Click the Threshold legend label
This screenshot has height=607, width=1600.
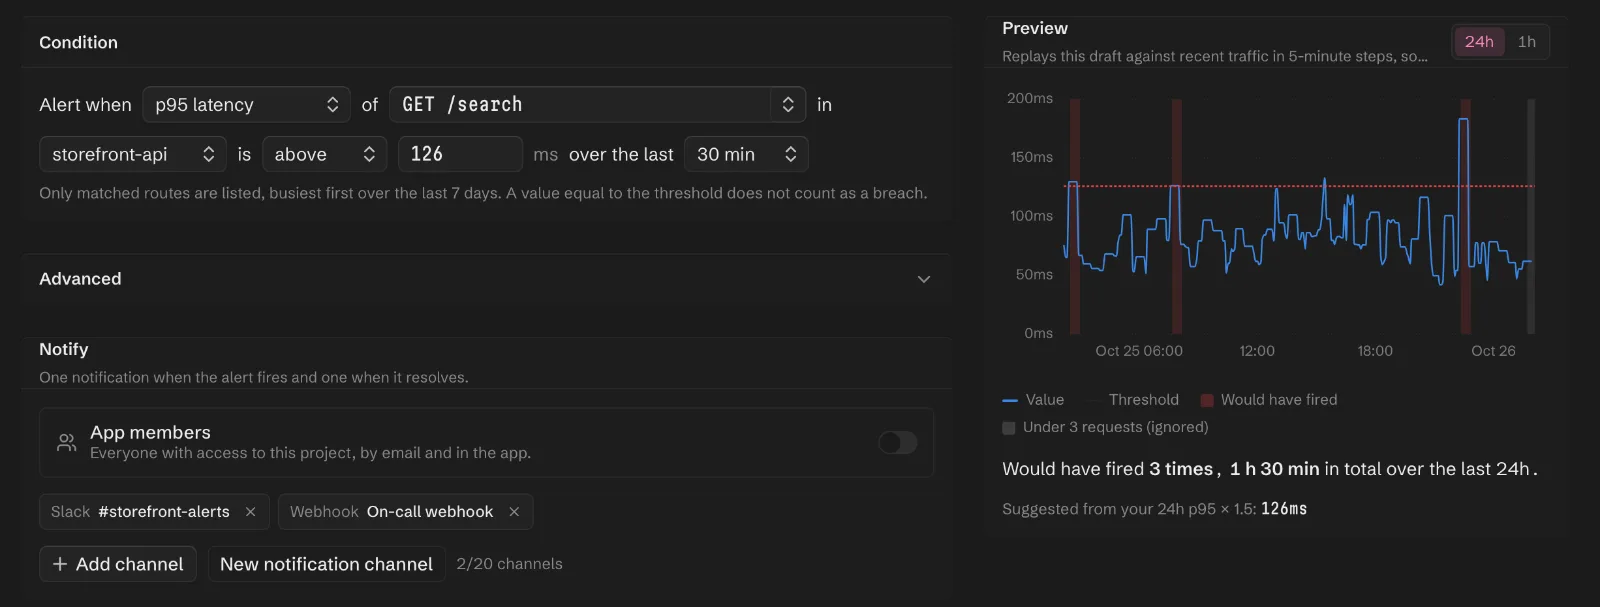(1144, 400)
